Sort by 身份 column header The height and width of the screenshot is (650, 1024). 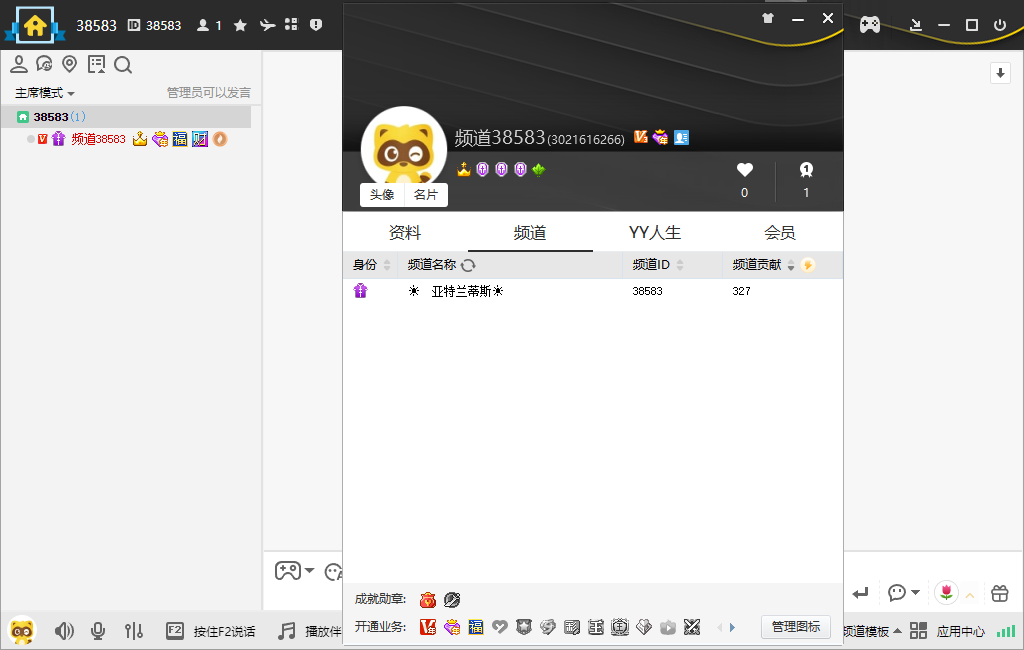[x=370, y=265]
